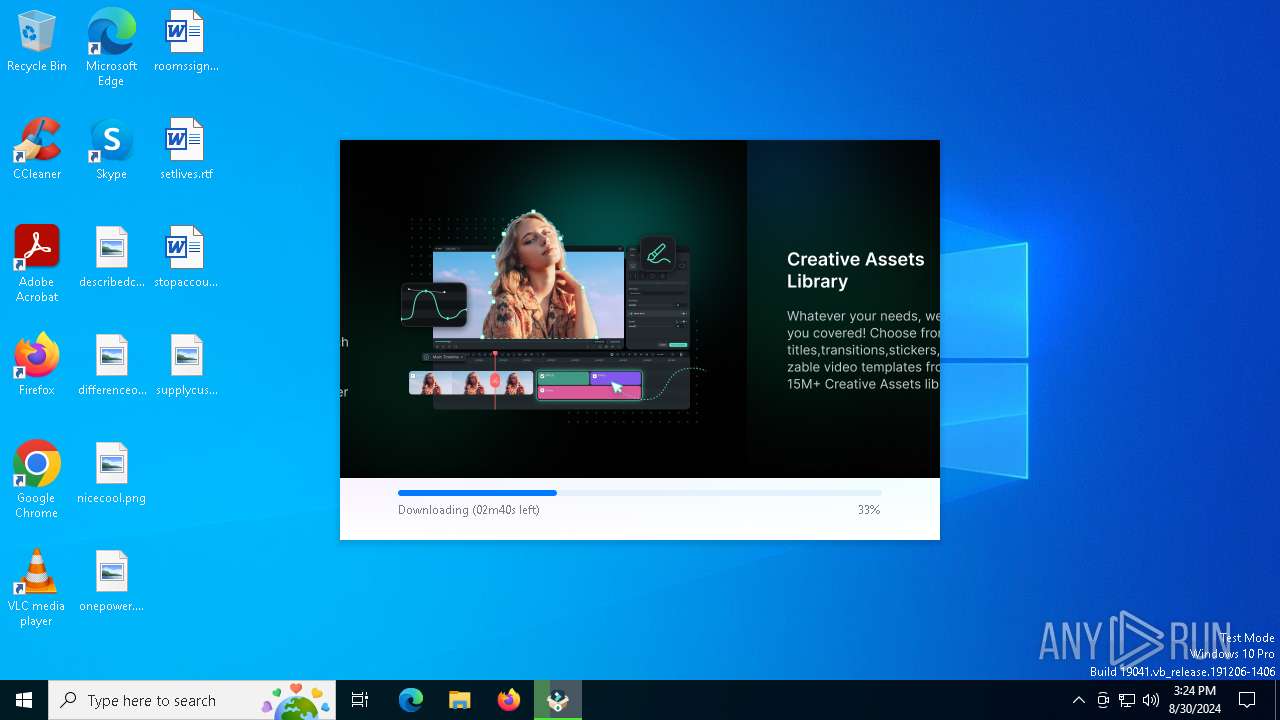Select the supplycus image file icon
Viewport: 1280px width, 720px height.
point(186,365)
